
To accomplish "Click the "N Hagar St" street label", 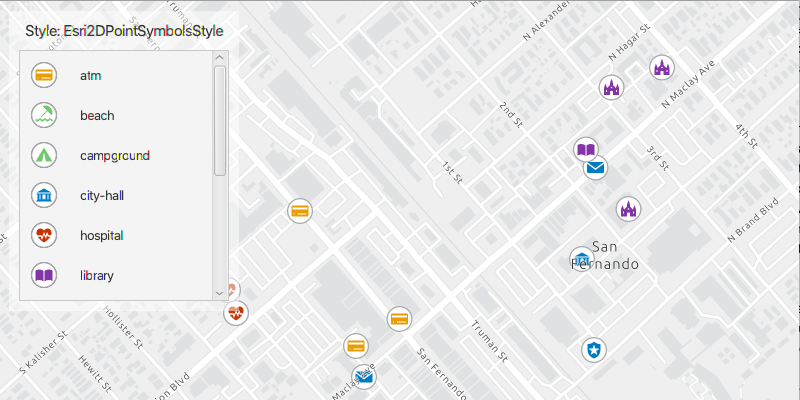I will pos(629,42).
